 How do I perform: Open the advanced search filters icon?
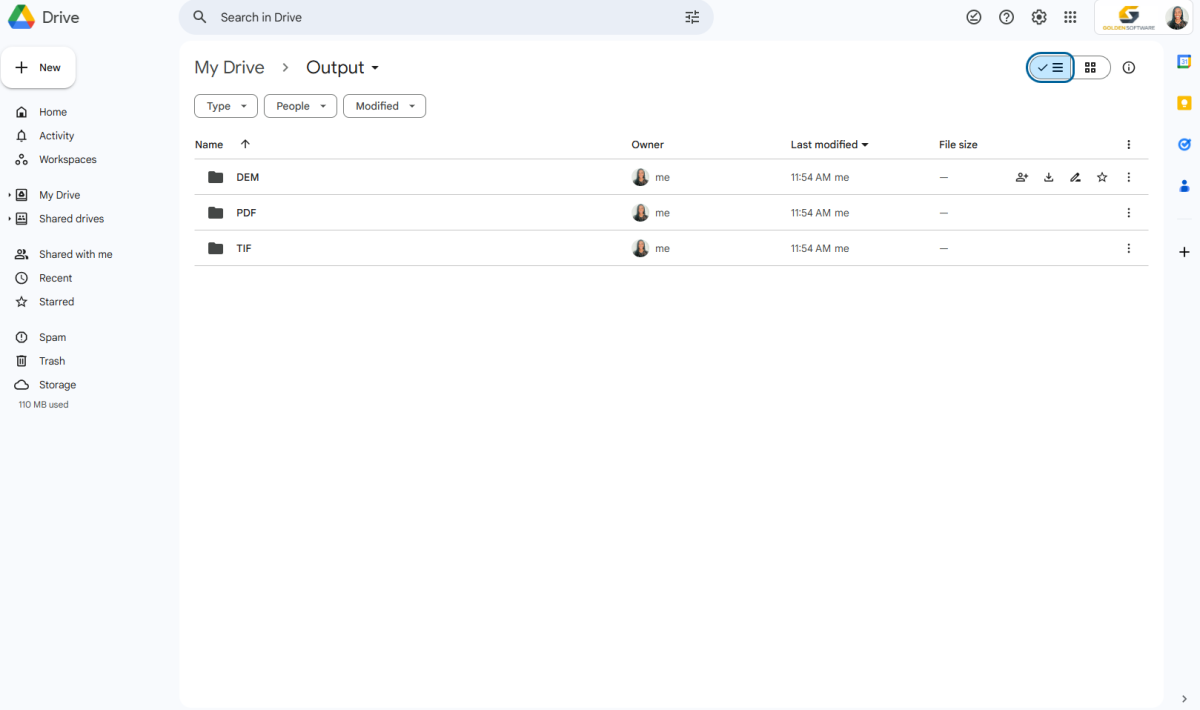692,17
